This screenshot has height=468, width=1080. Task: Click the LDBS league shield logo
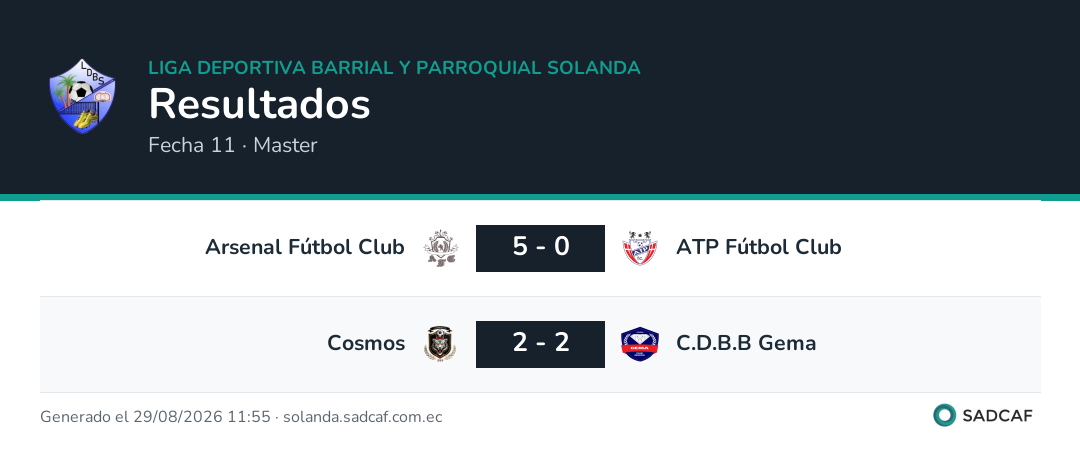[82, 96]
